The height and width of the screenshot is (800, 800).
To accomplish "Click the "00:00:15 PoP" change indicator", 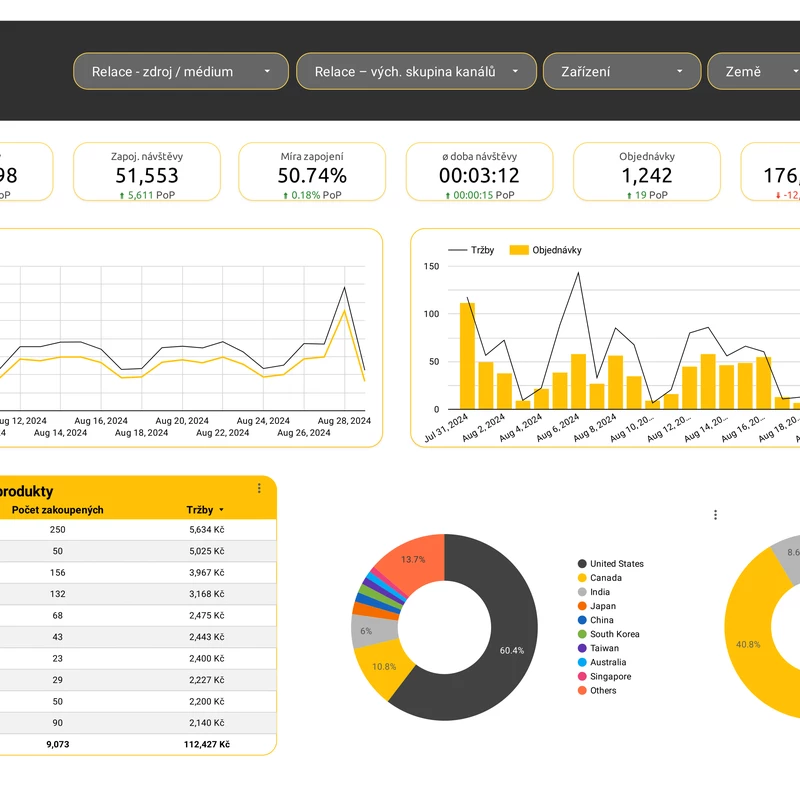I will click(480, 195).
